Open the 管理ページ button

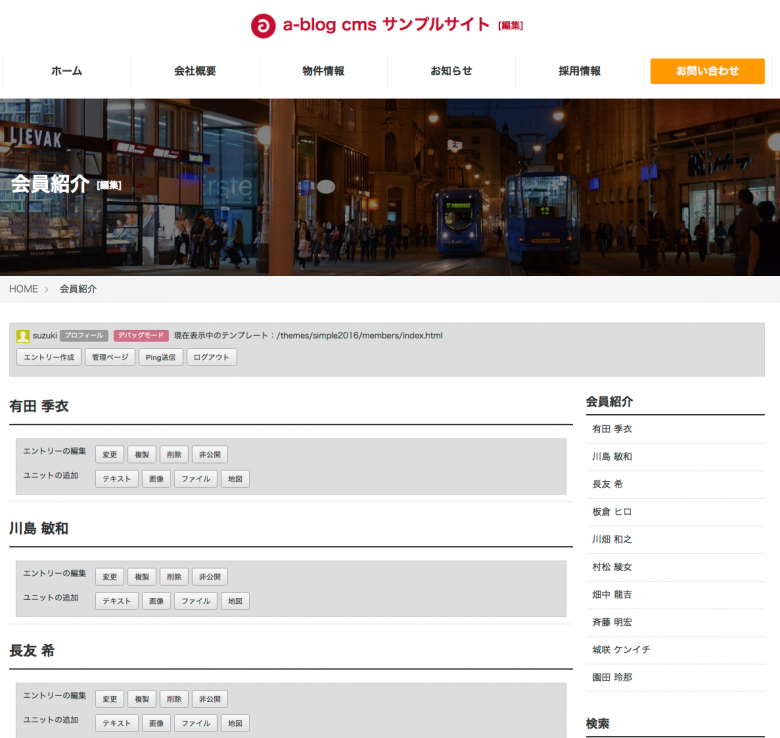pyautogui.click(x=109, y=357)
